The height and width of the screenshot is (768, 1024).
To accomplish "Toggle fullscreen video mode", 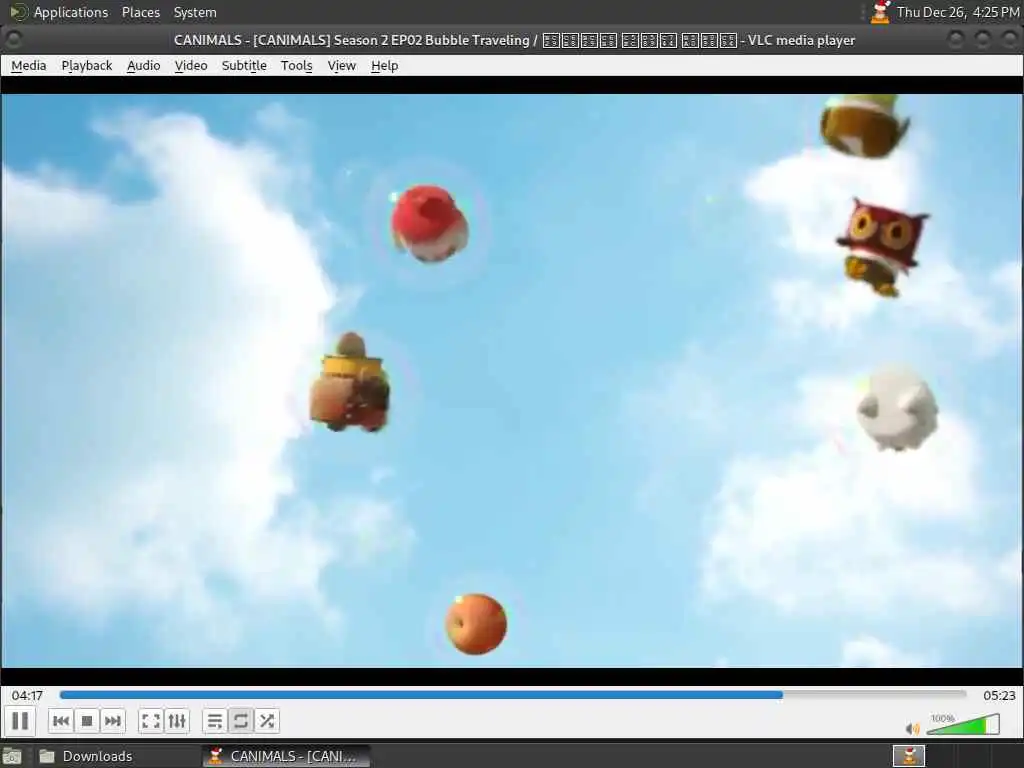I will point(151,721).
